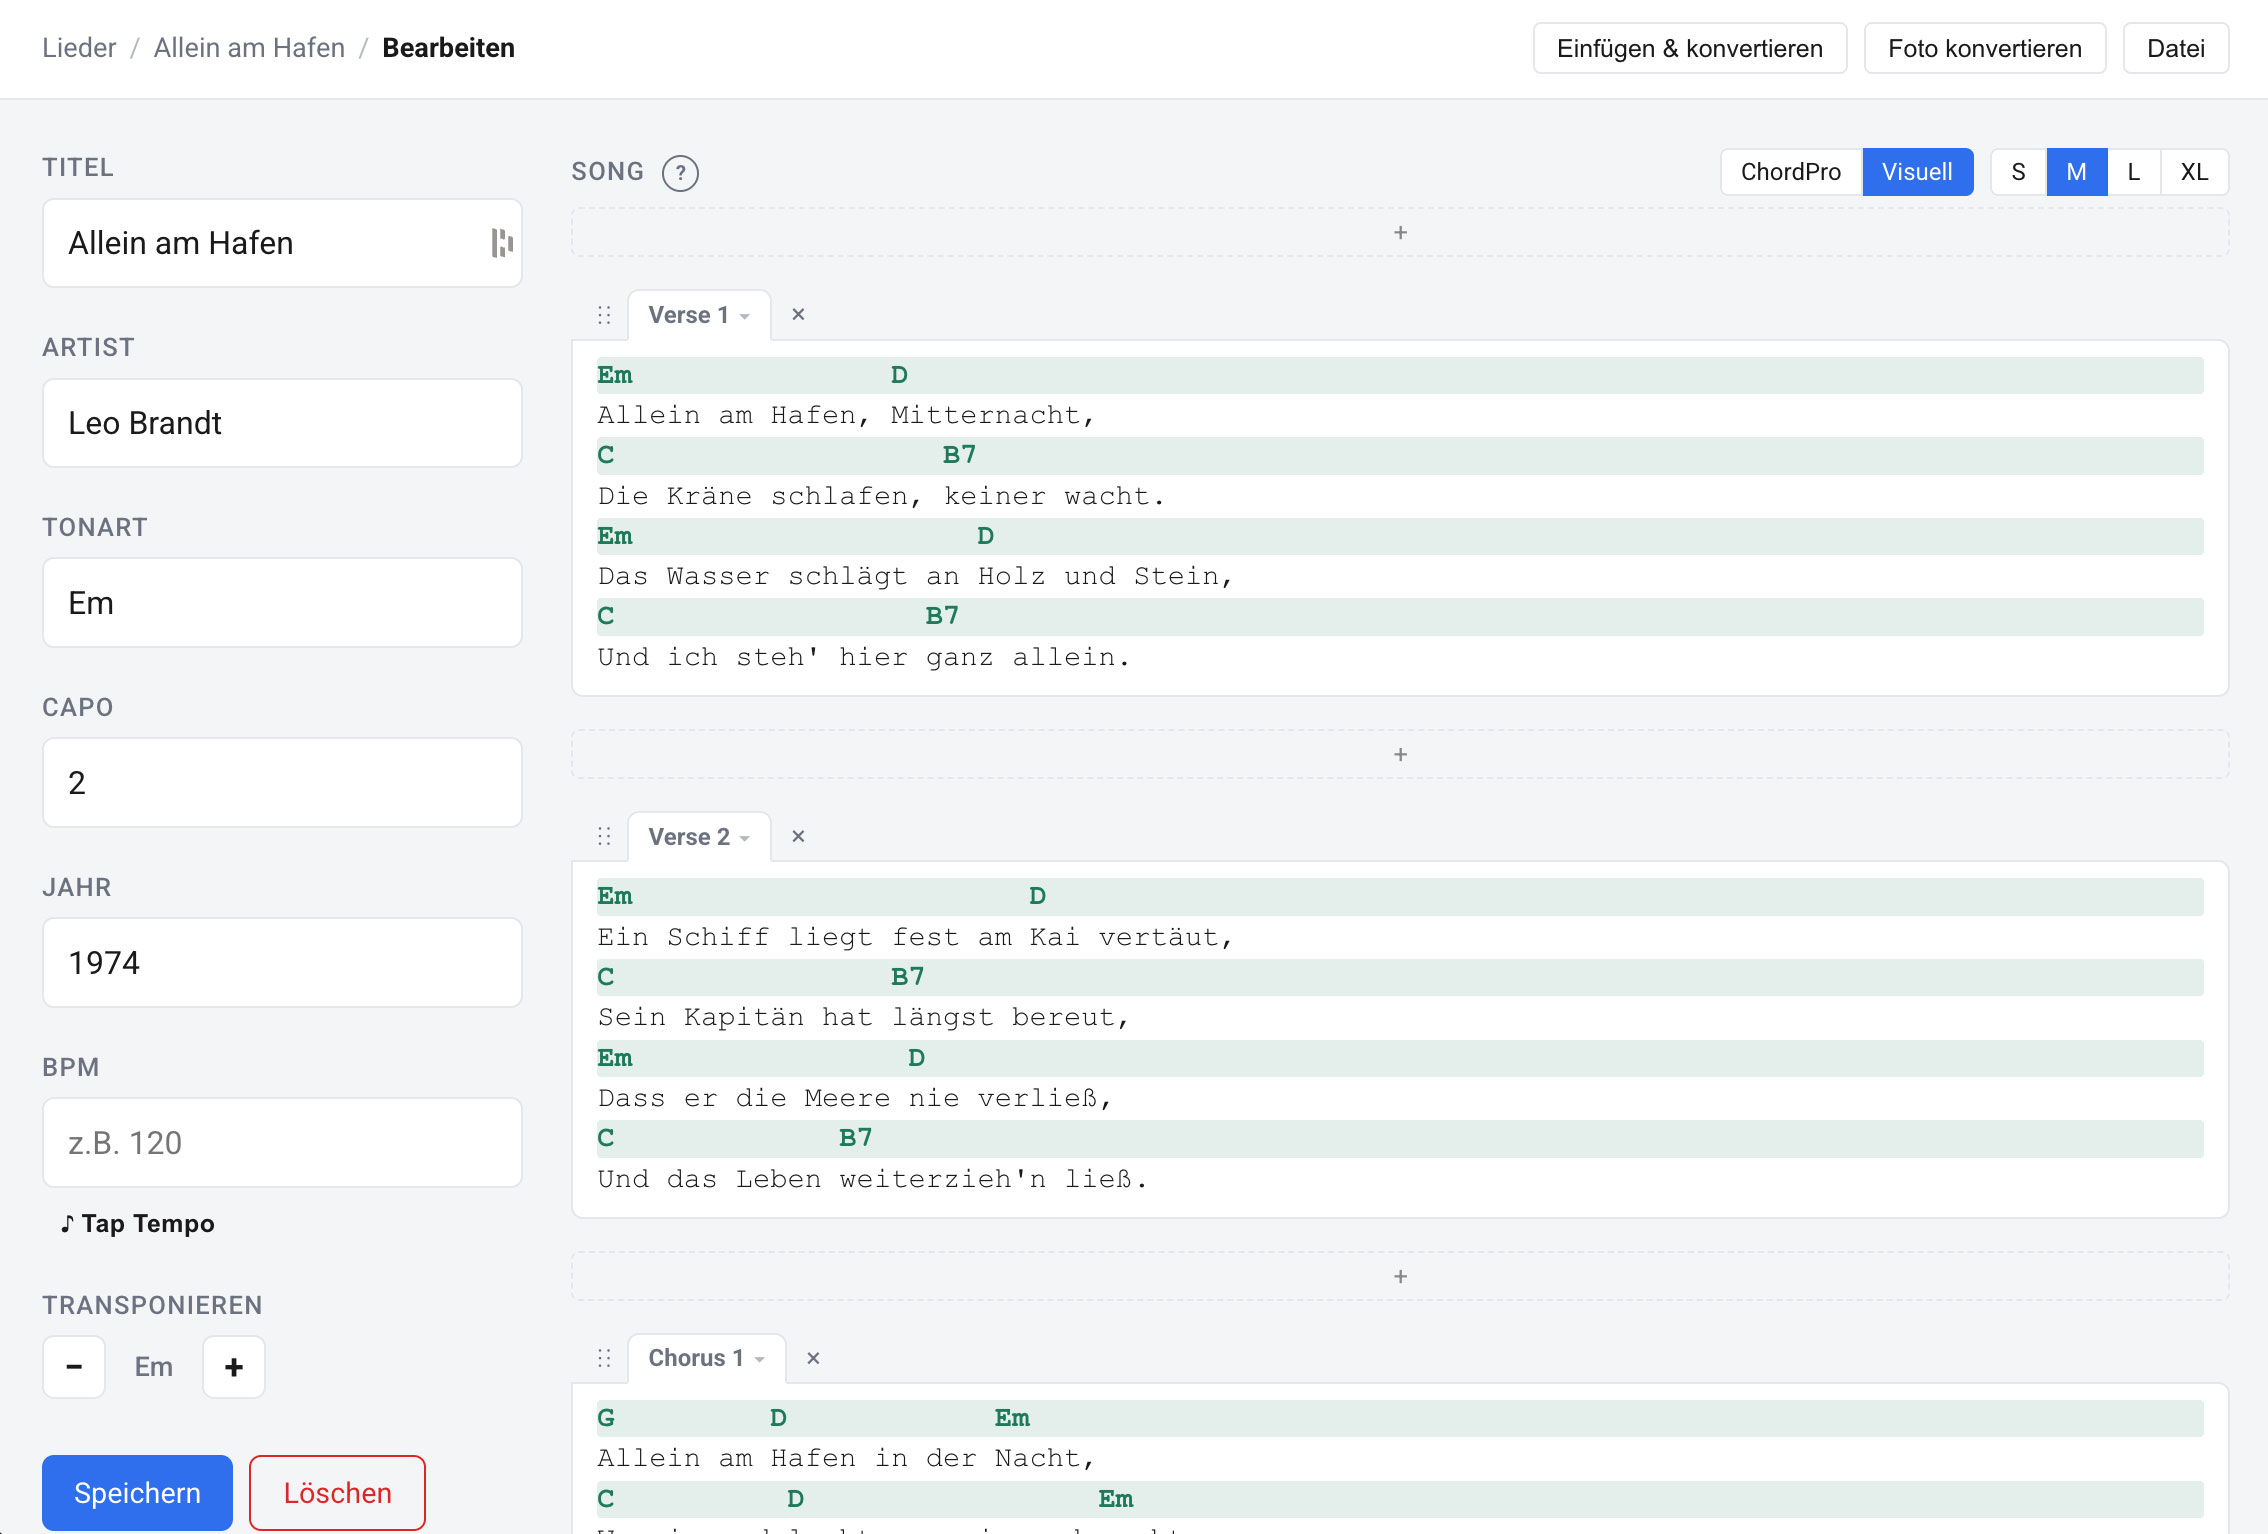Image resolution: width=2268 pixels, height=1534 pixels.
Task: Click the drag handle beside Verse 1
Action: click(x=604, y=314)
